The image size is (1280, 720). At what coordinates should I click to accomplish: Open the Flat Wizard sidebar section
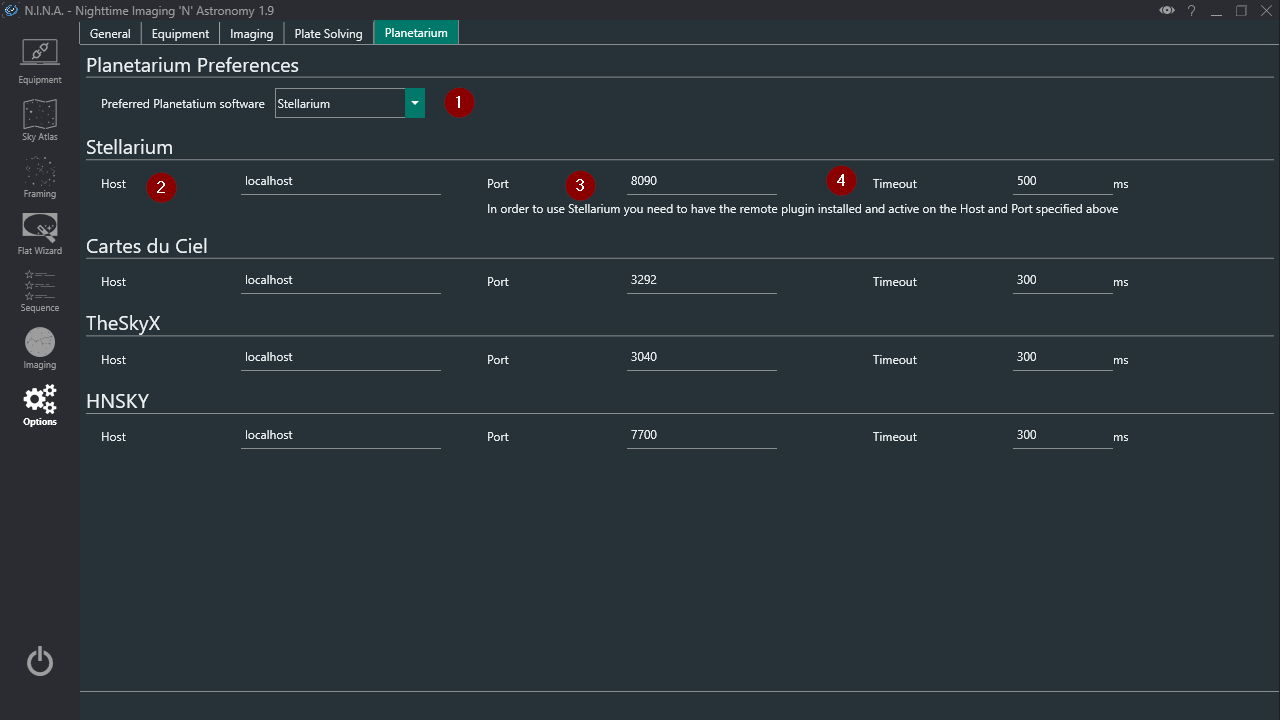(x=40, y=234)
